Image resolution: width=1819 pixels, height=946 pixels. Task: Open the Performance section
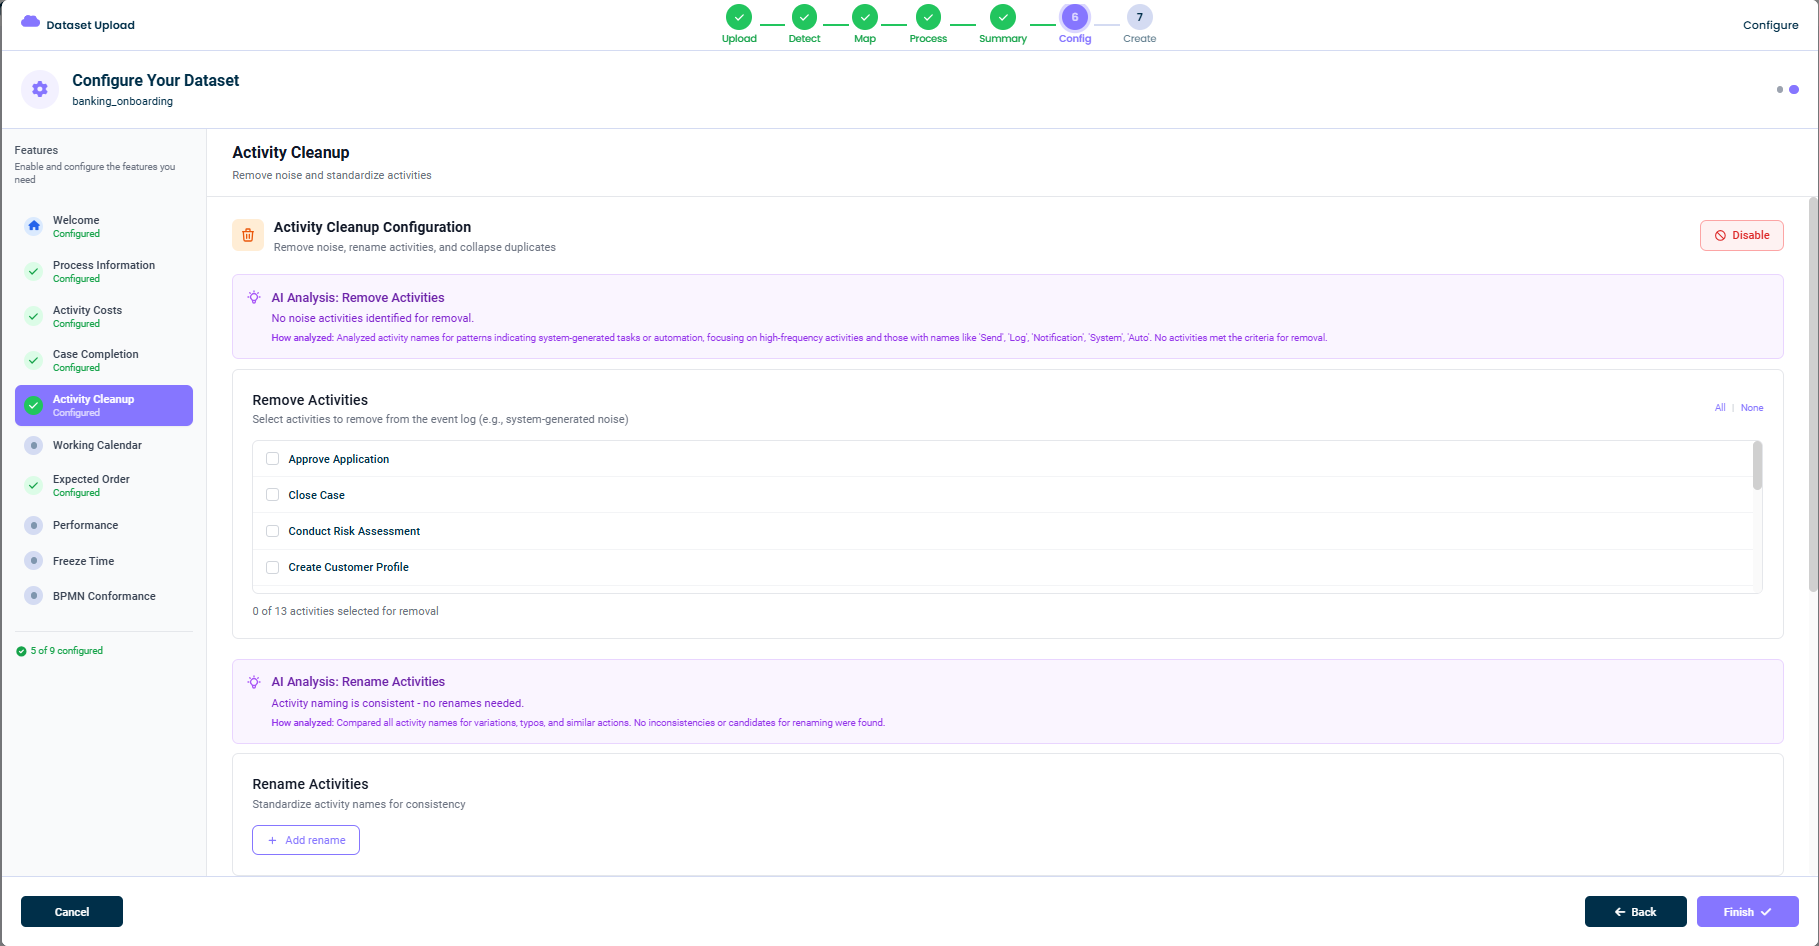(104, 525)
